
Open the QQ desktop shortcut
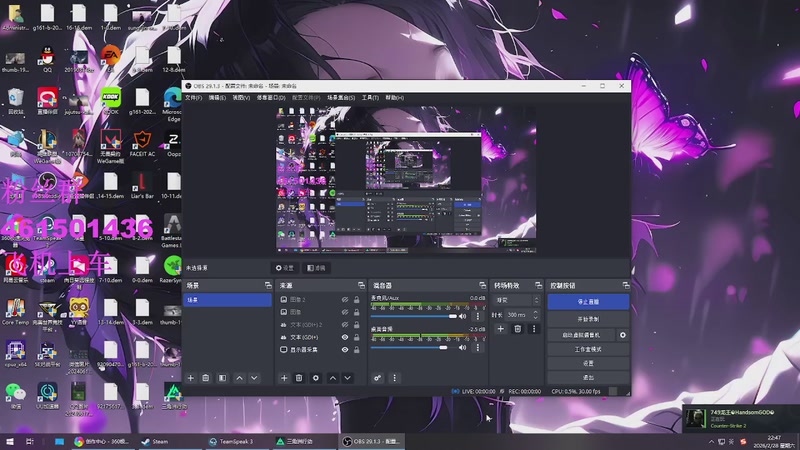point(47,59)
